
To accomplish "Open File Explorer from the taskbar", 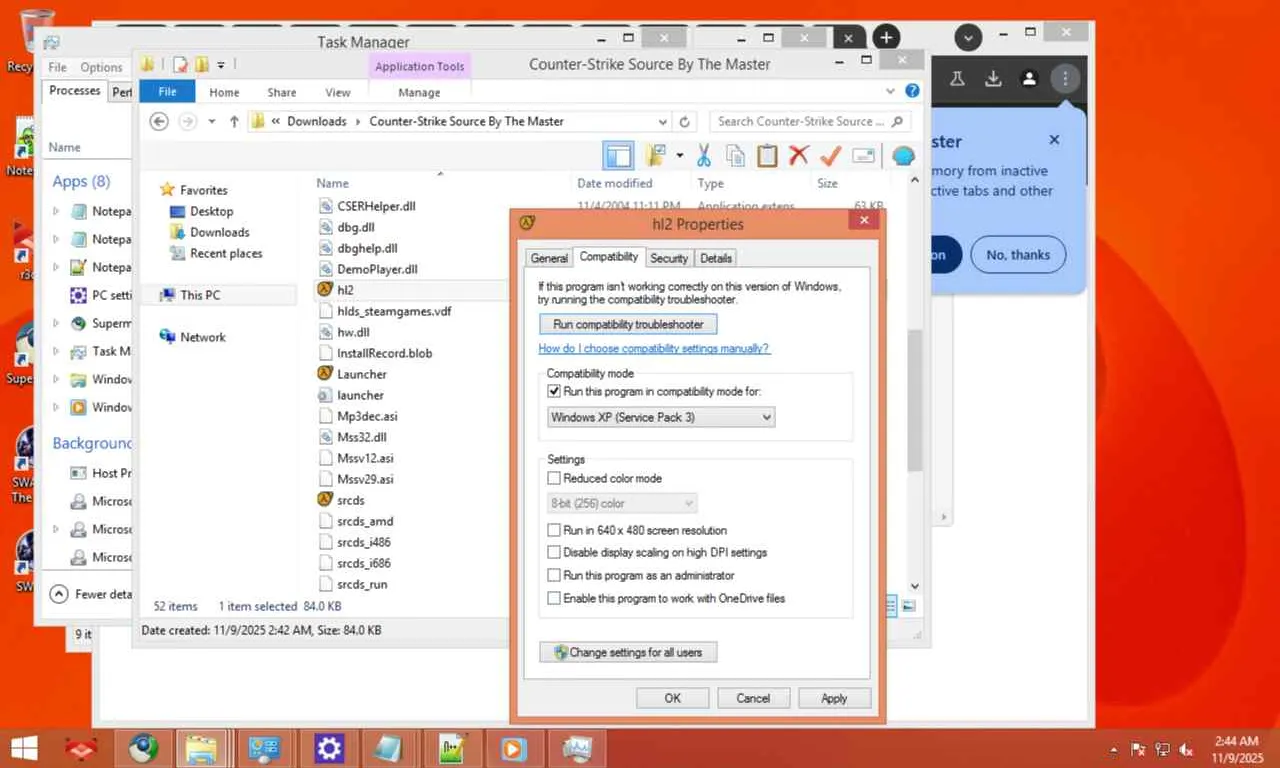I will click(201, 748).
